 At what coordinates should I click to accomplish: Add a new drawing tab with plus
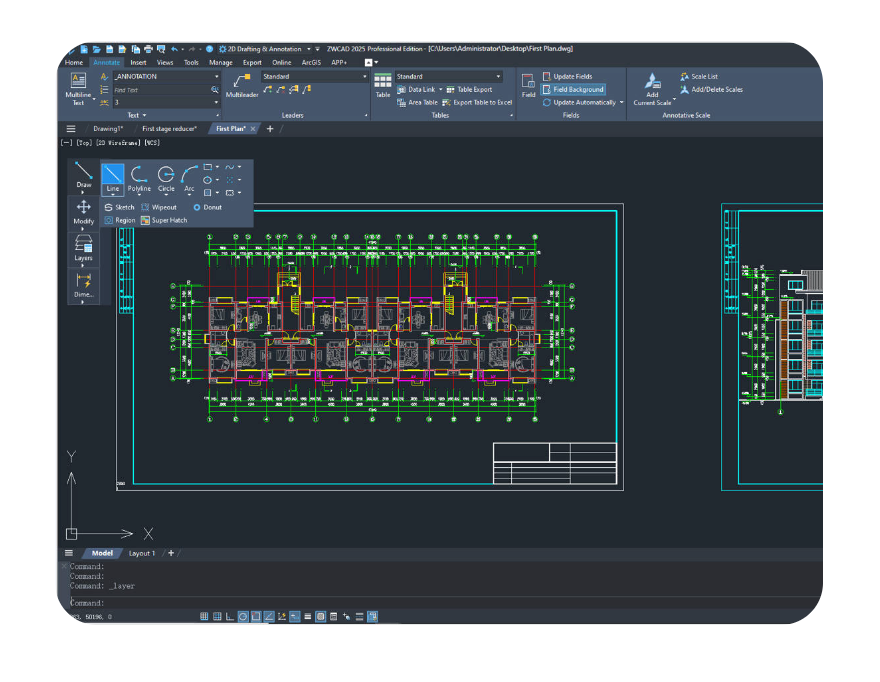click(270, 129)
